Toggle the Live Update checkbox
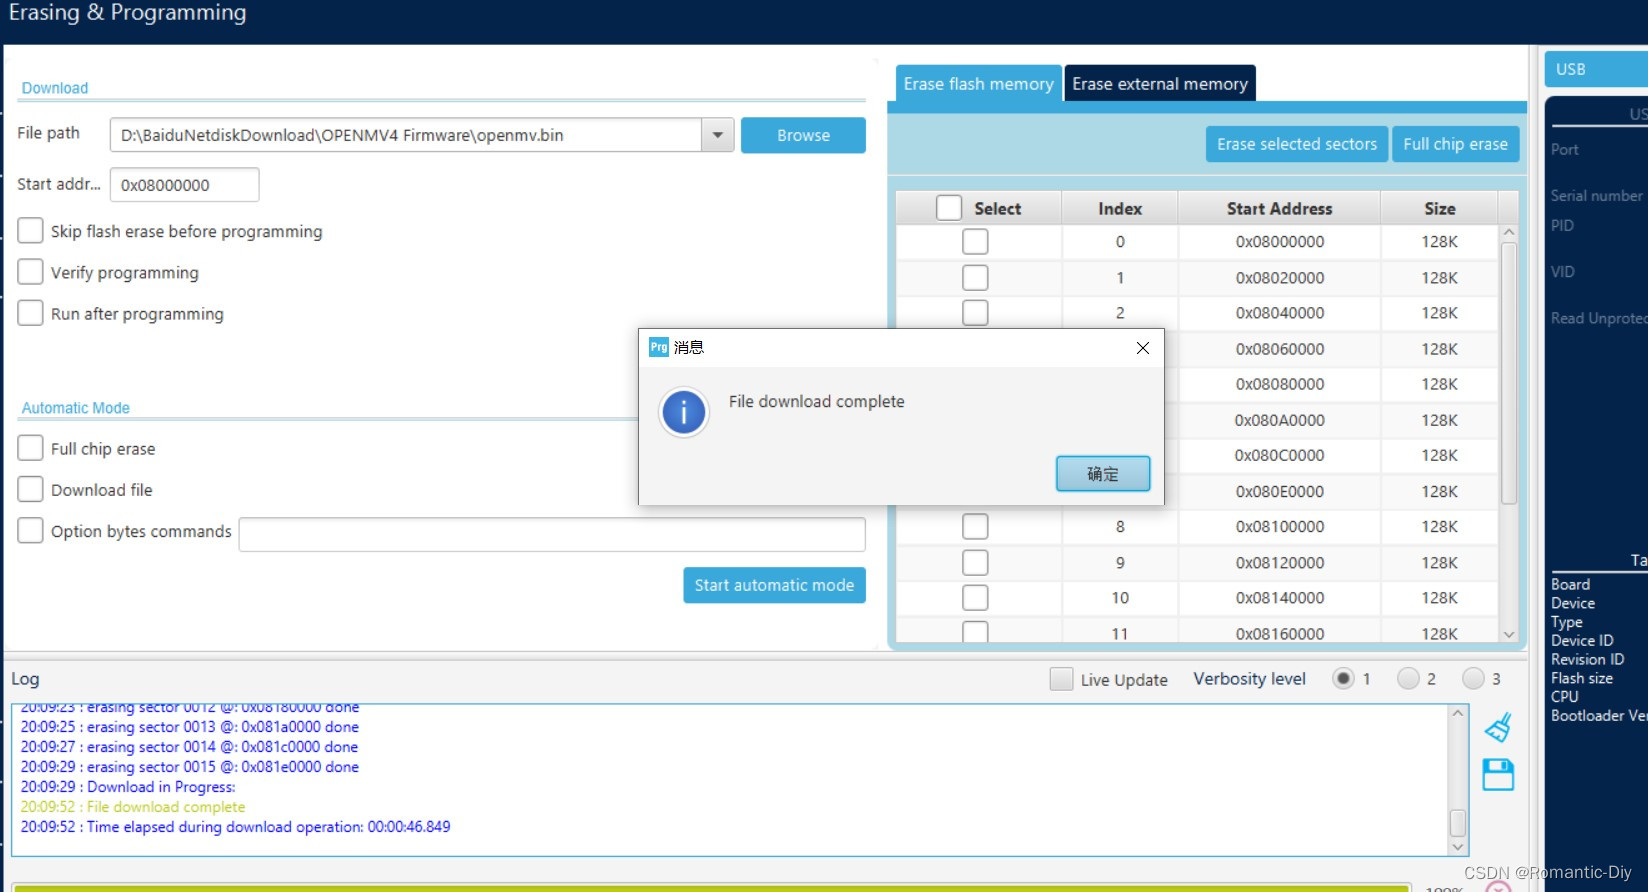The width and height of the screenshot is (1648, 892). [x=1061, y=679]
